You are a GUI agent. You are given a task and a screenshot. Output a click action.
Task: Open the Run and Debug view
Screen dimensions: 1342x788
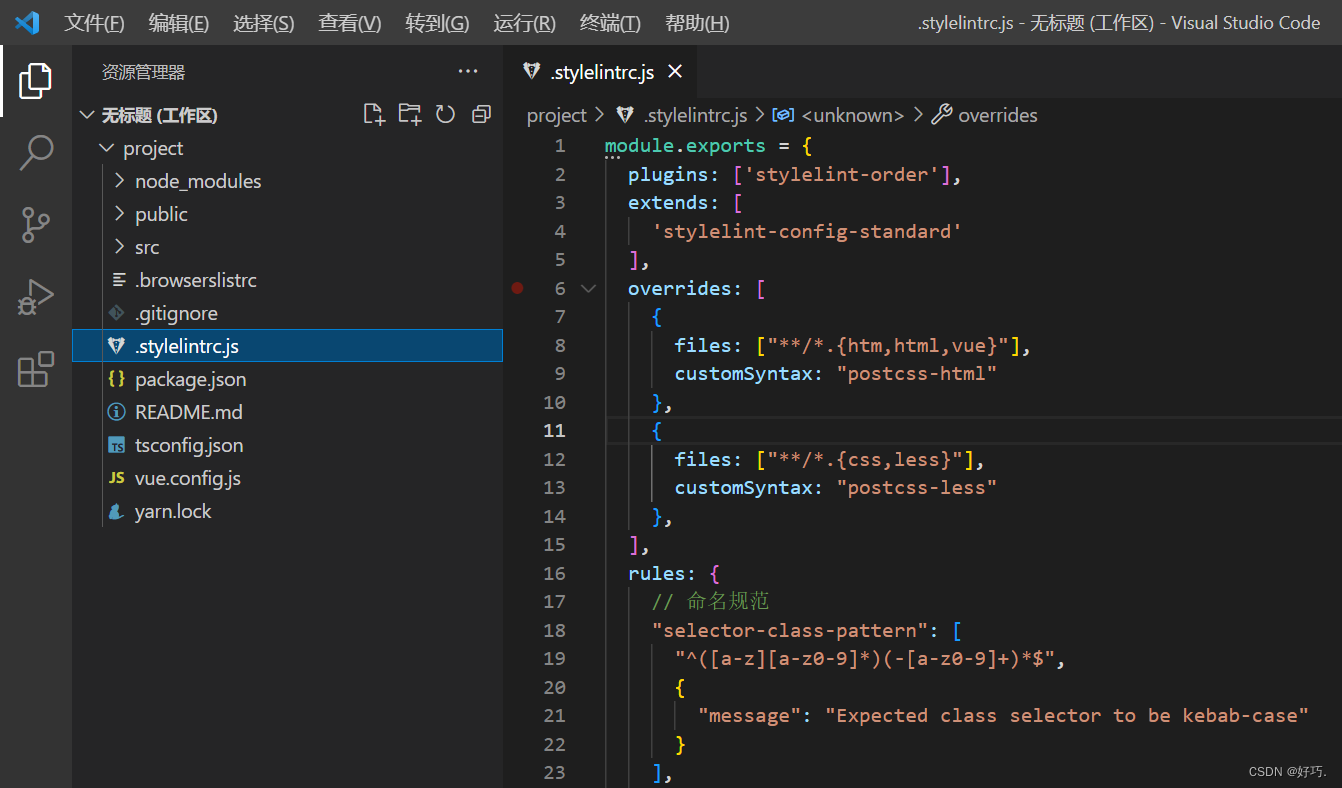[x=35, y=297]
